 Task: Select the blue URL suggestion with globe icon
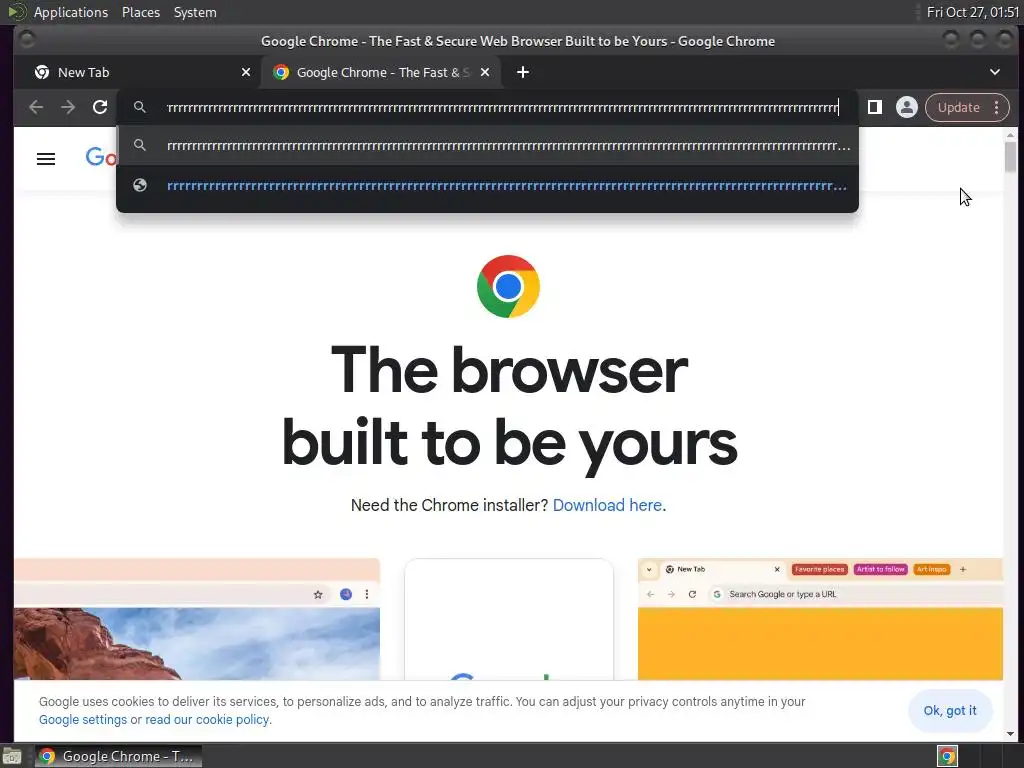click(487, 185)
